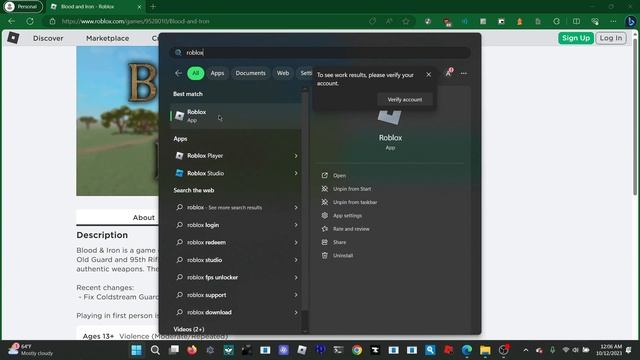Expand the 'roblox - See more search results' arrow
Screen dimensions: 640x360
296,207
